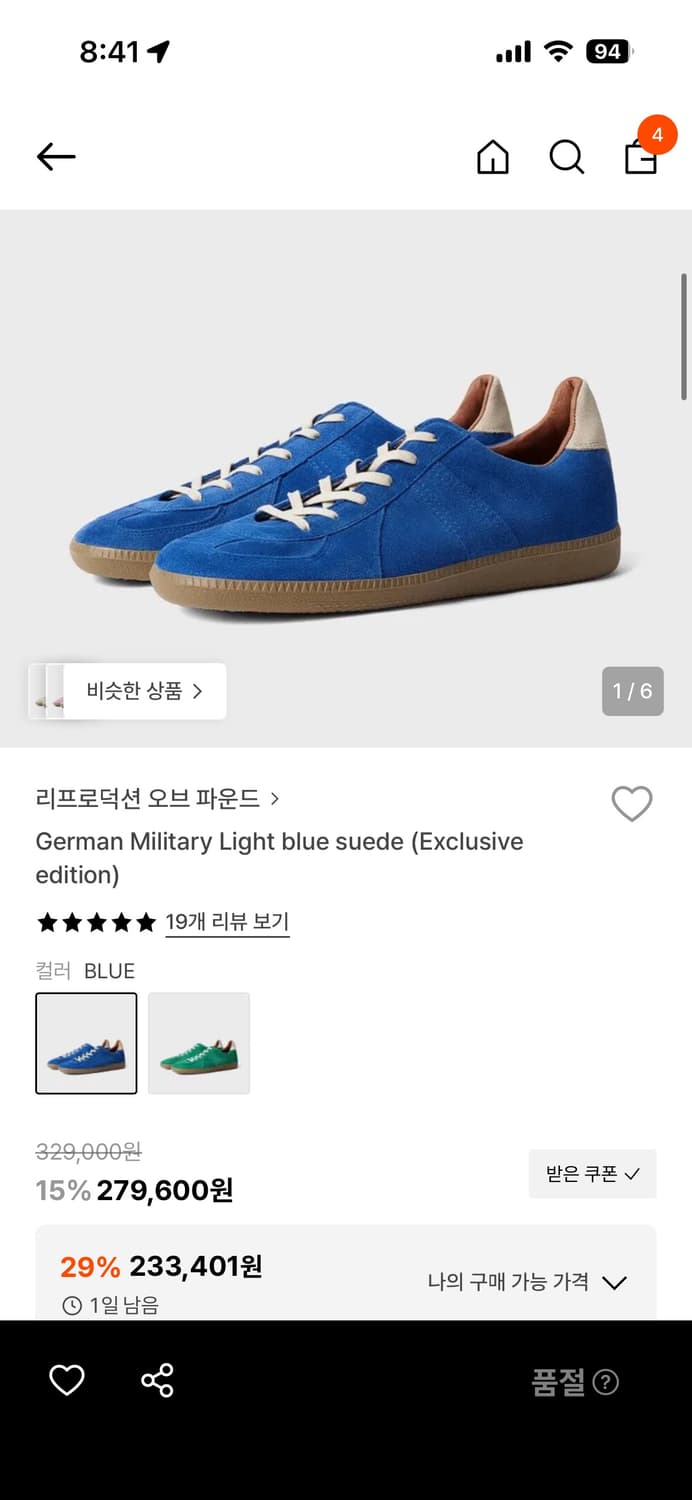Open the 19개 리뷰 보기 review link
This screenshot has height=1500, width=692.
point(227,923)
